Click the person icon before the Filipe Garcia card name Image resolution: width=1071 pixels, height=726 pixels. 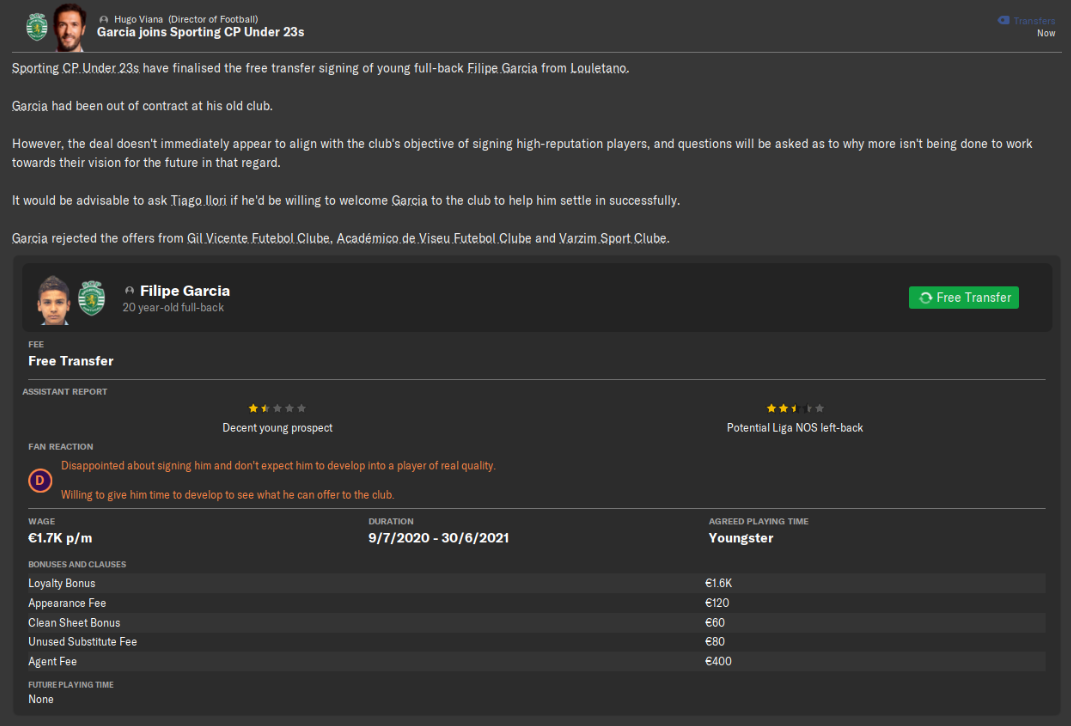[x=129, y=291]
